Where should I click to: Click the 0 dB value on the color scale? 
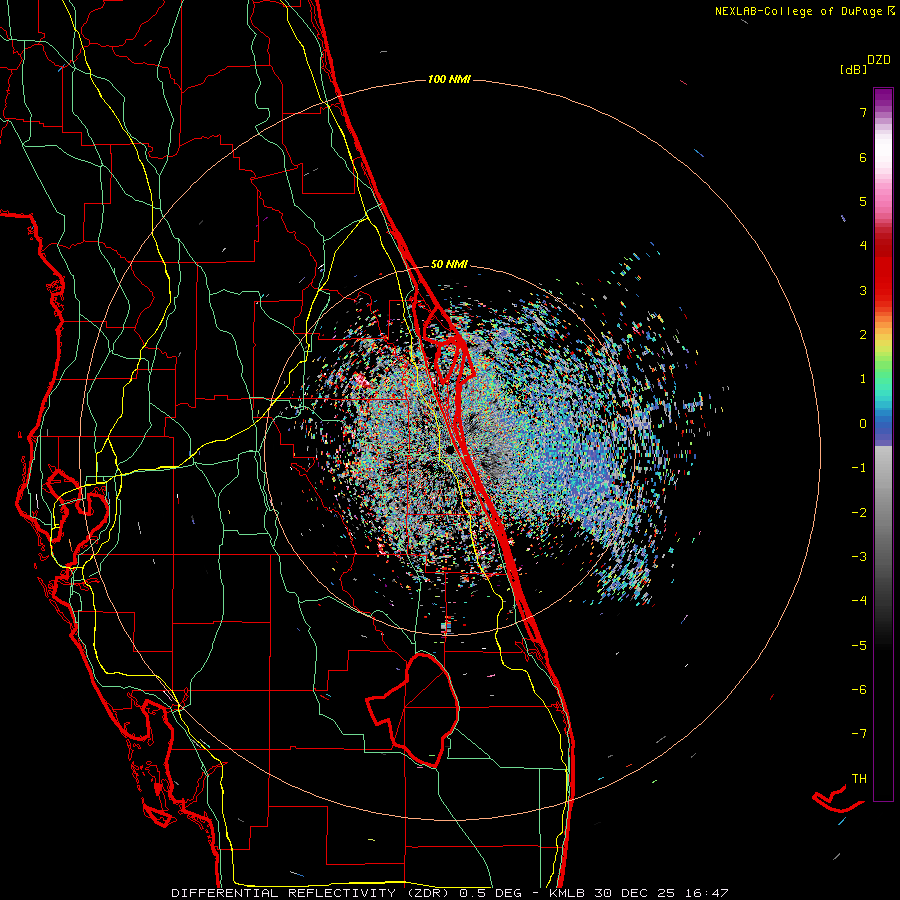point(863,424)
